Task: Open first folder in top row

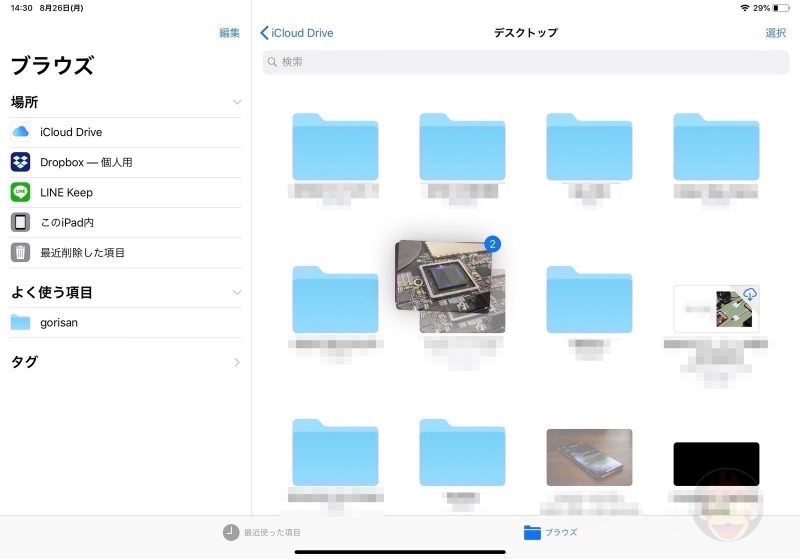Action: pos(335,147)
